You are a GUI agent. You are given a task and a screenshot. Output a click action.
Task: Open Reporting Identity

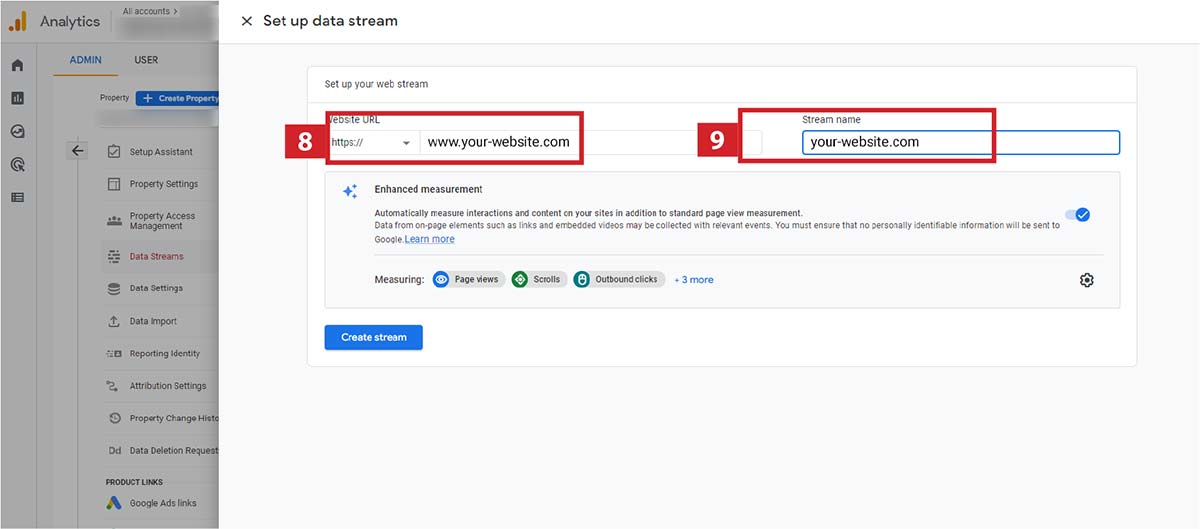(165, 353)
